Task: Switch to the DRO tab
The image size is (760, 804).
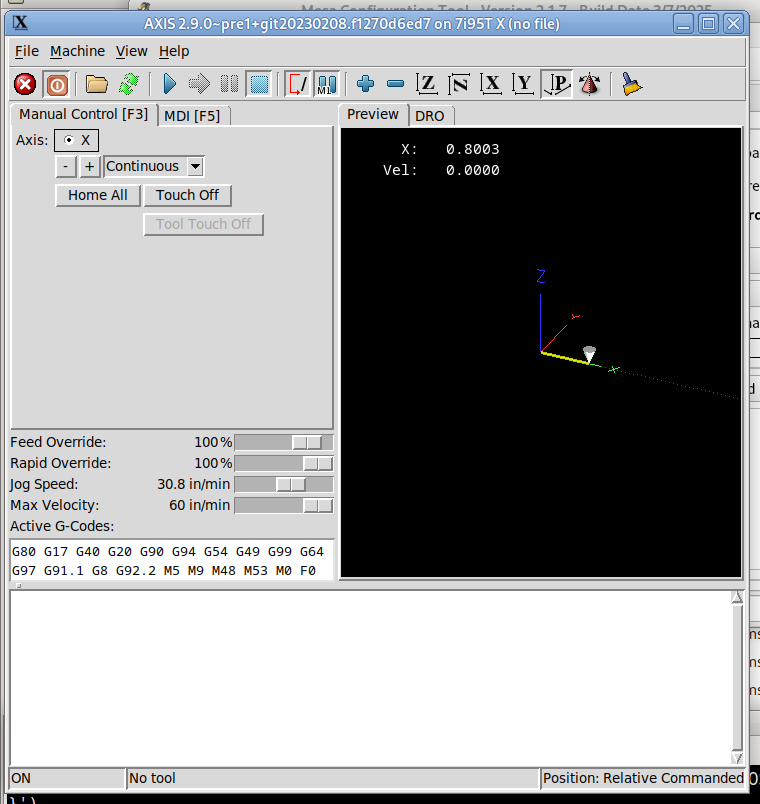Action: tap(430, 116)
